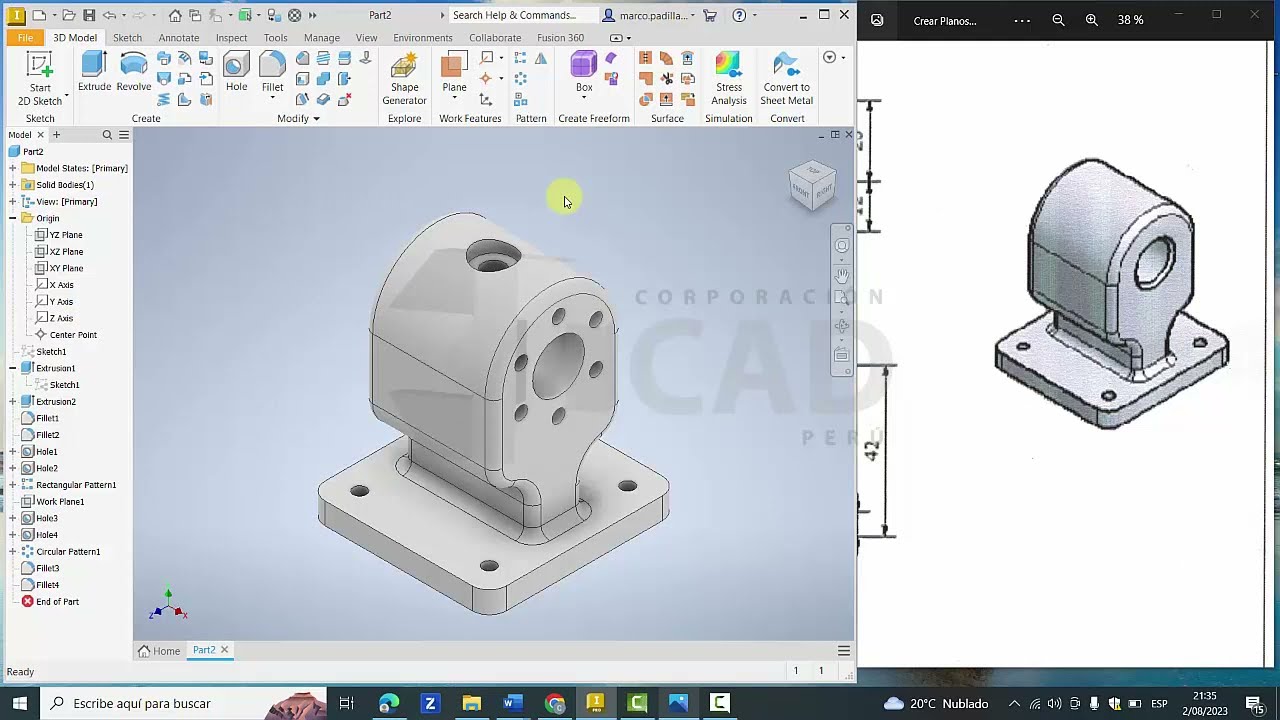Expand the Circular Pattern1 node
This screenshot has height=720, width=1280.
coord(13,552)
